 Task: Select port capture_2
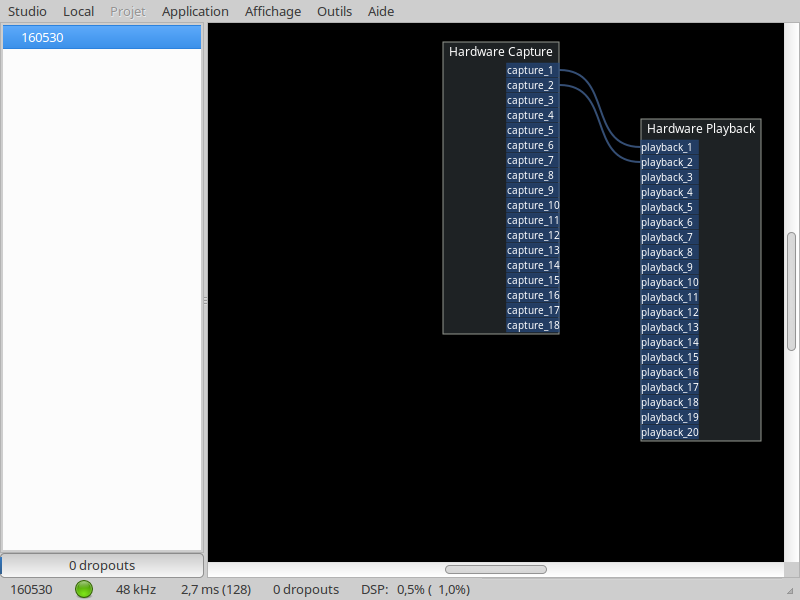click(x=533, y=85)
